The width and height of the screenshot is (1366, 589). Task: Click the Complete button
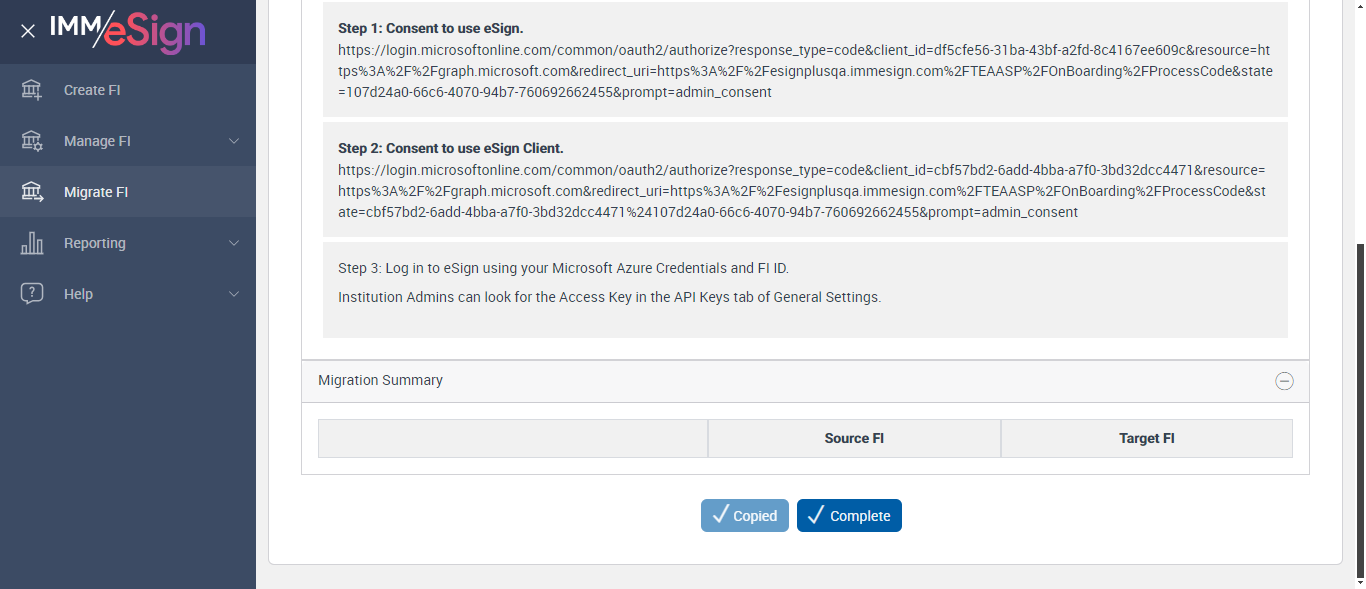(849, 516)
